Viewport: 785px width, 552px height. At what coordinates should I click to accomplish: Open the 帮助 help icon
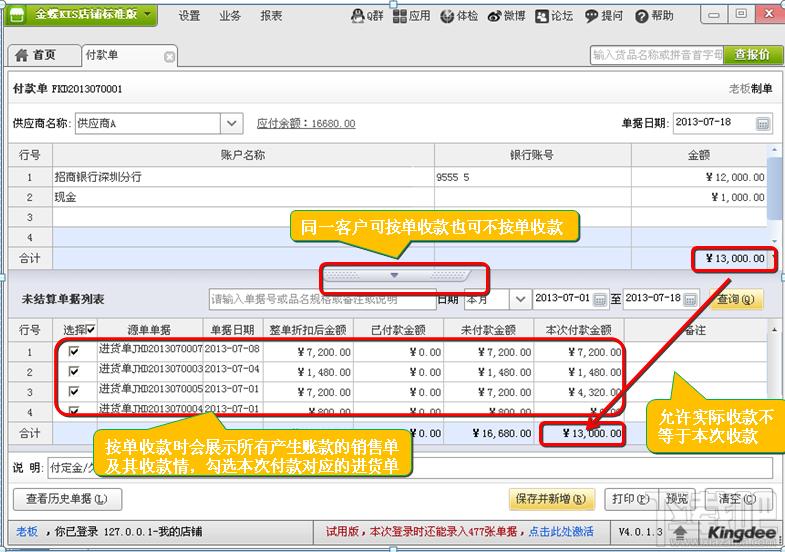(641, 16)
